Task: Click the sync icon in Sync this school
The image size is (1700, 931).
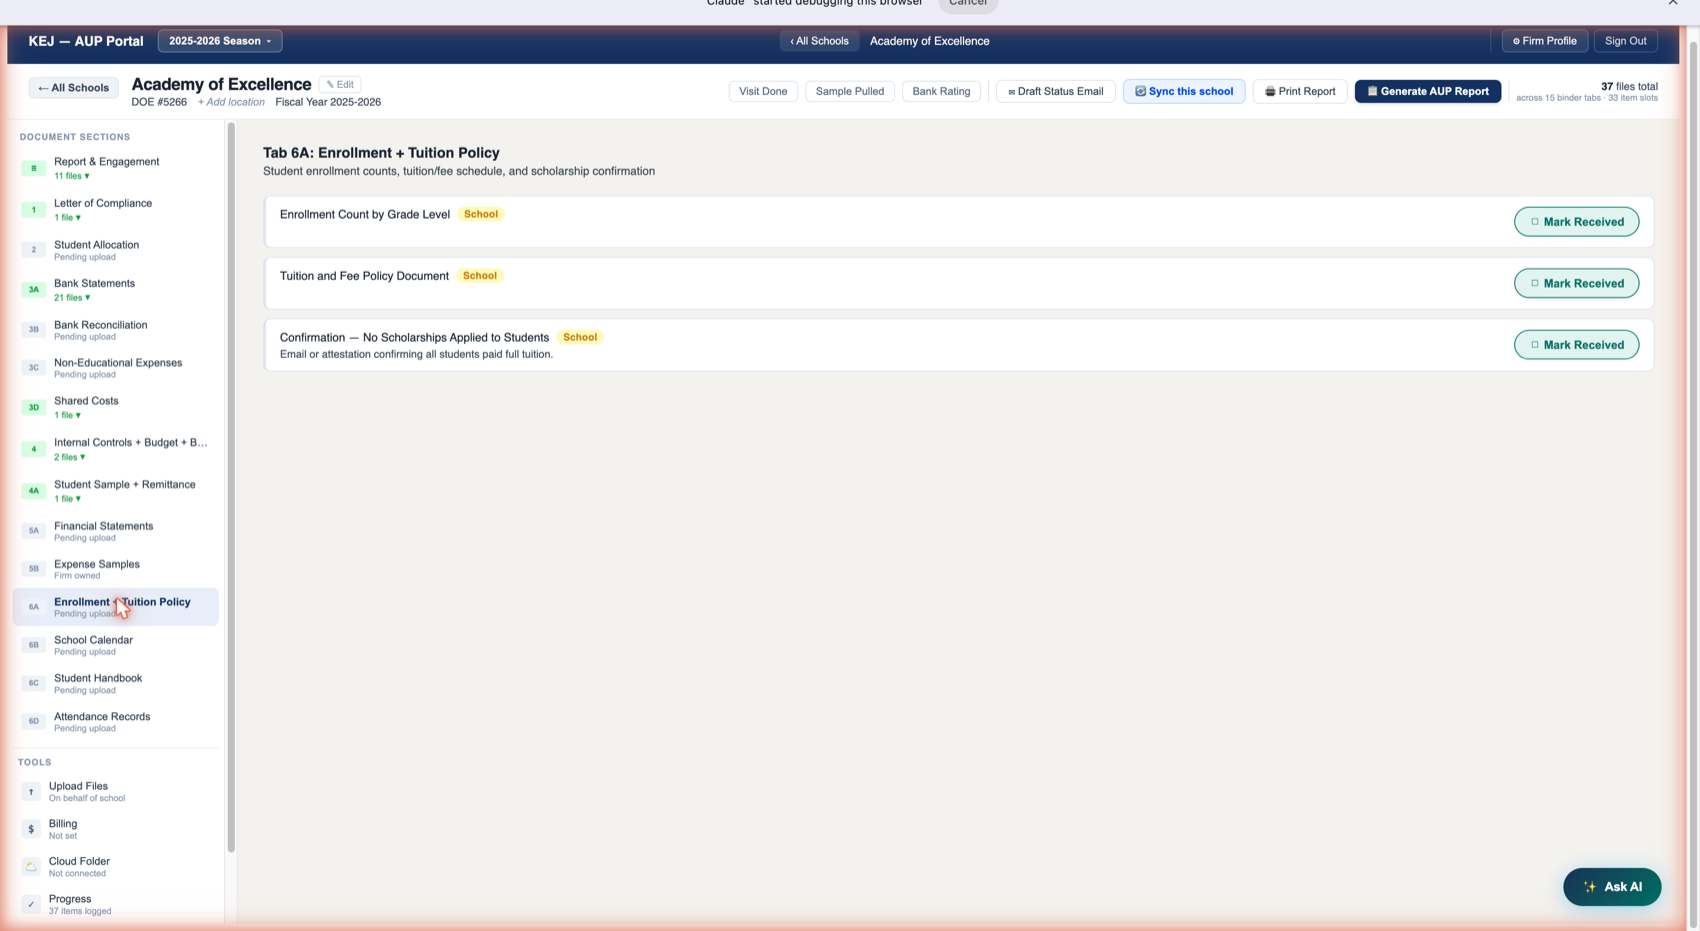Action: [1140, 91]
